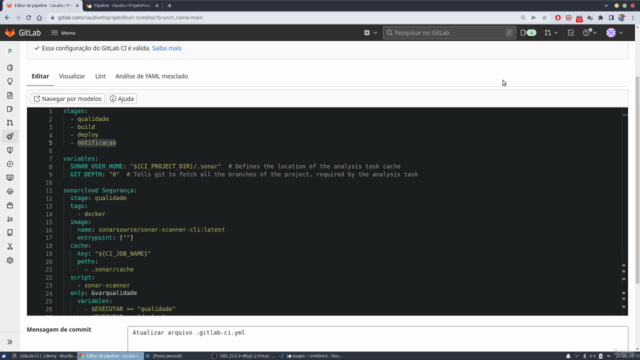Open GitLab-CI Udemy Mozilla taskbar window

tap(43, 356)
